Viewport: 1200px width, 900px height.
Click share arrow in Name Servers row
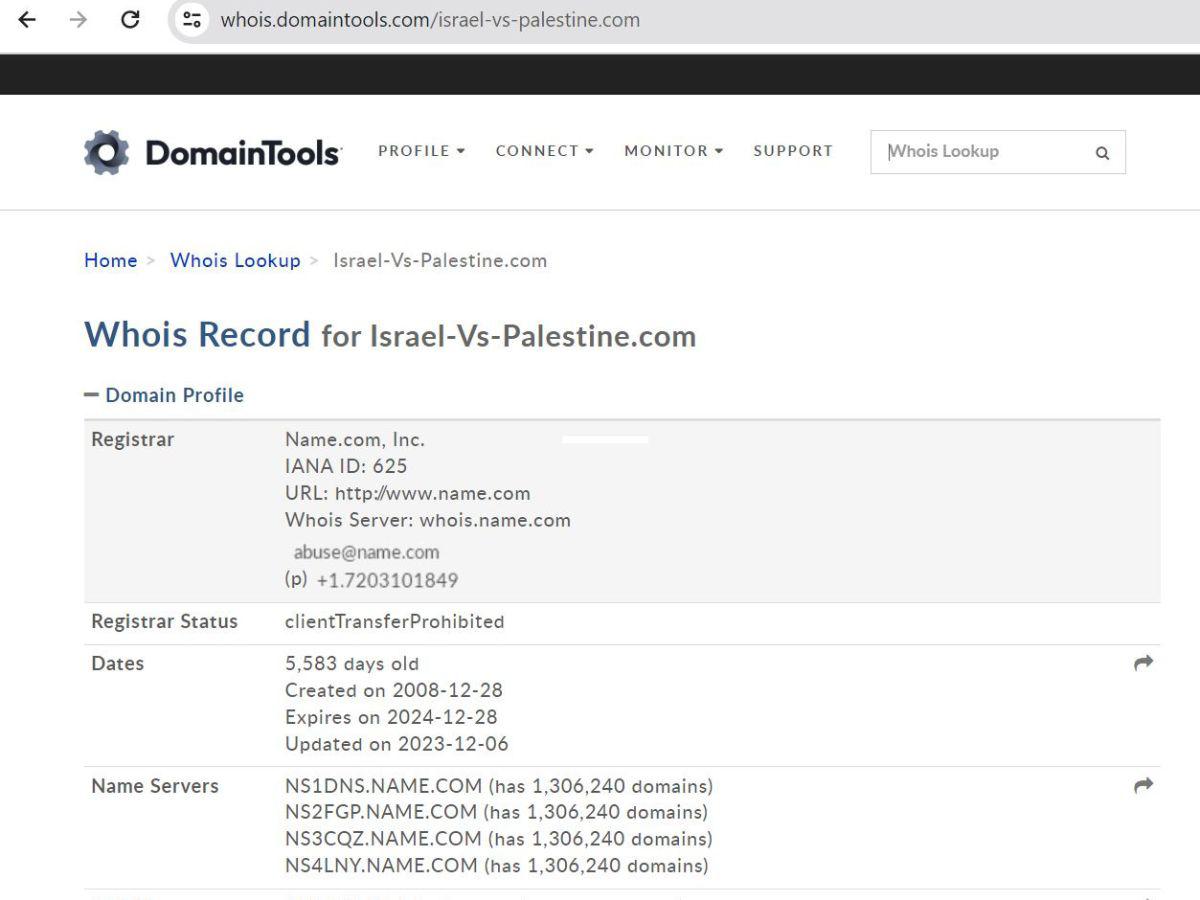[1144, 786]
